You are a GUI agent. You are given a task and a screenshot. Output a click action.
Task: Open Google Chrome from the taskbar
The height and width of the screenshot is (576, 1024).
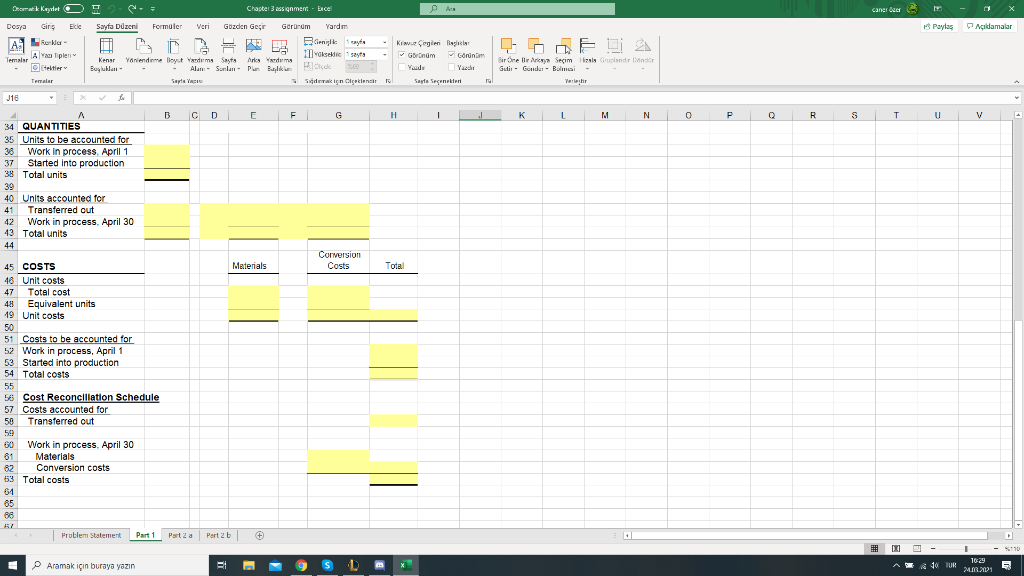pos(301,565)
